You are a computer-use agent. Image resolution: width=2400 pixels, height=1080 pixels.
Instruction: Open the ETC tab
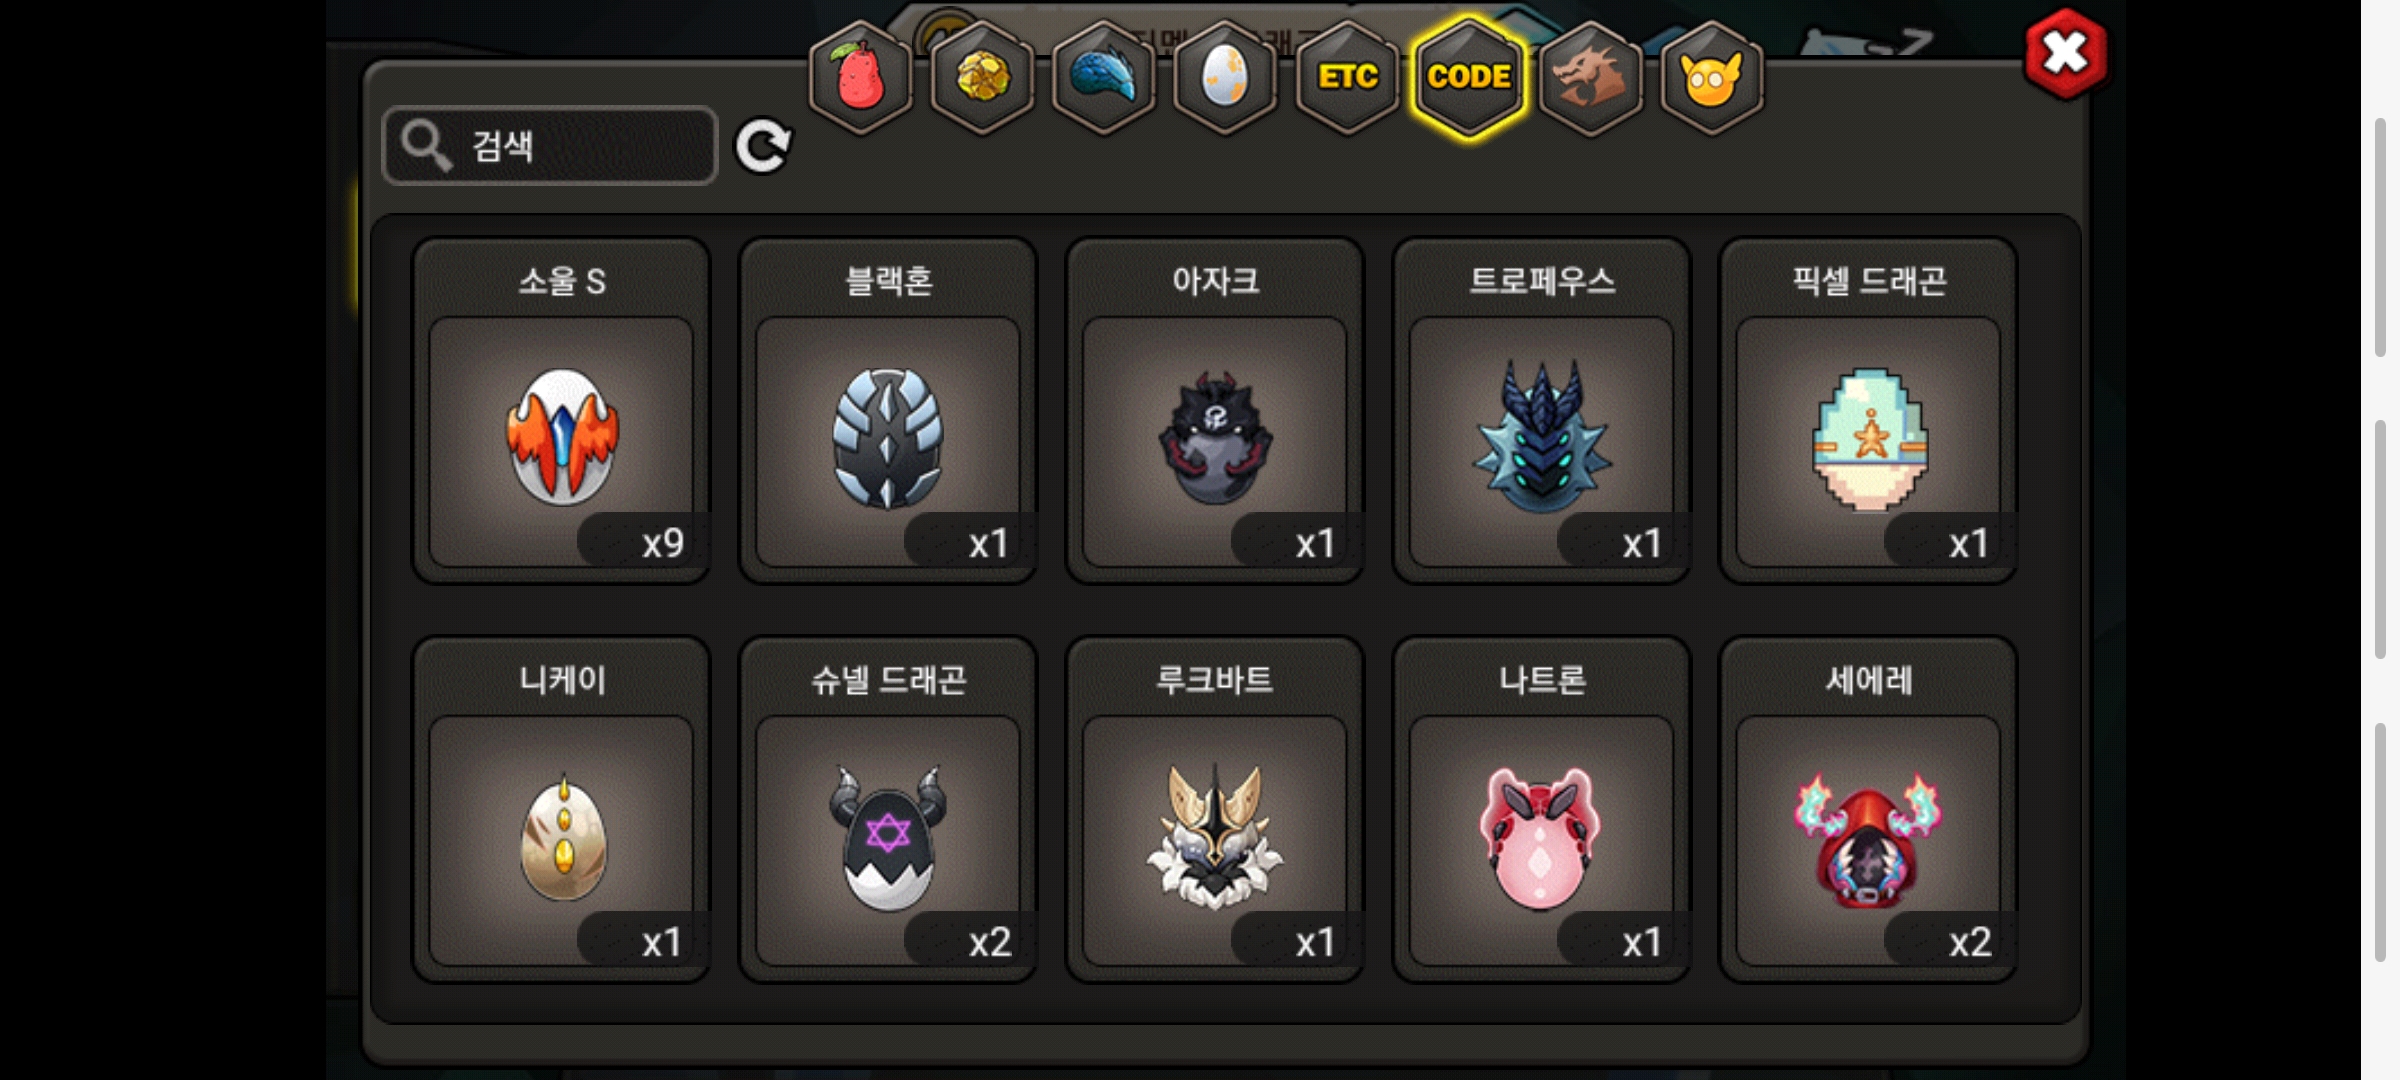1347,78
